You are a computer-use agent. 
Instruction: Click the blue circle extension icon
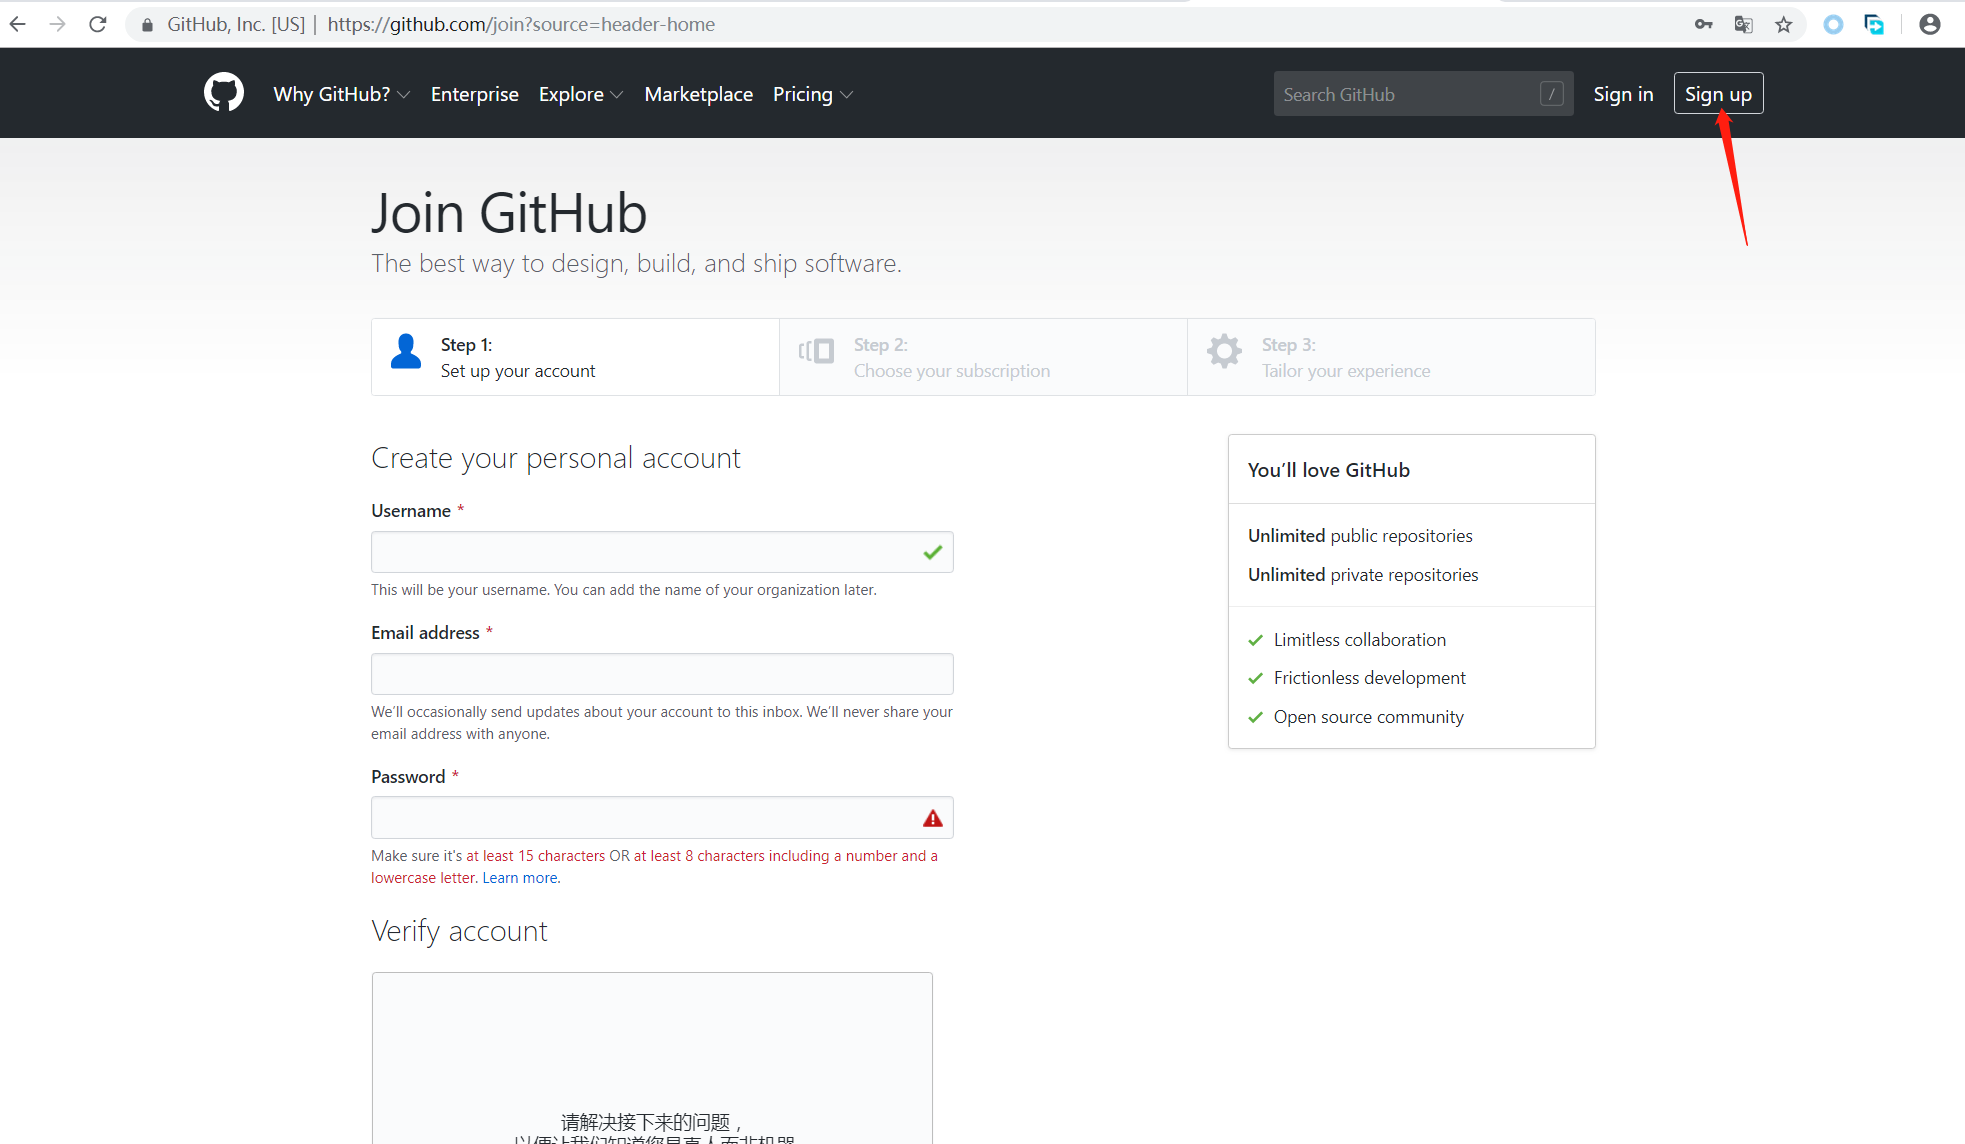tap(1833, 24)
